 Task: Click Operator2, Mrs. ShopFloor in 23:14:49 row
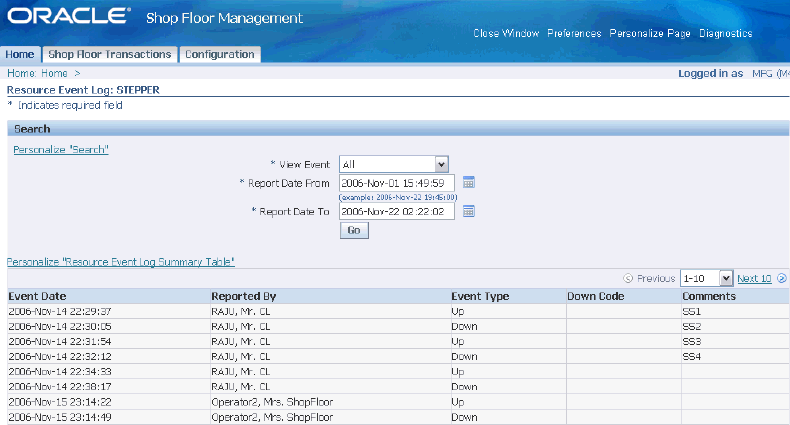272,417
